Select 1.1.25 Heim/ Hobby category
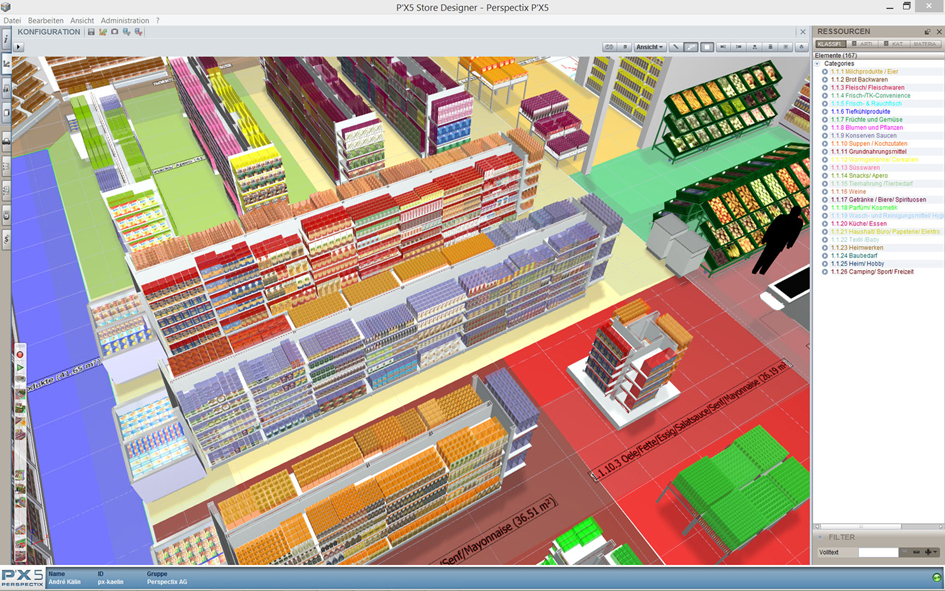This screenshot has width=945, height=591. point(856,264)
